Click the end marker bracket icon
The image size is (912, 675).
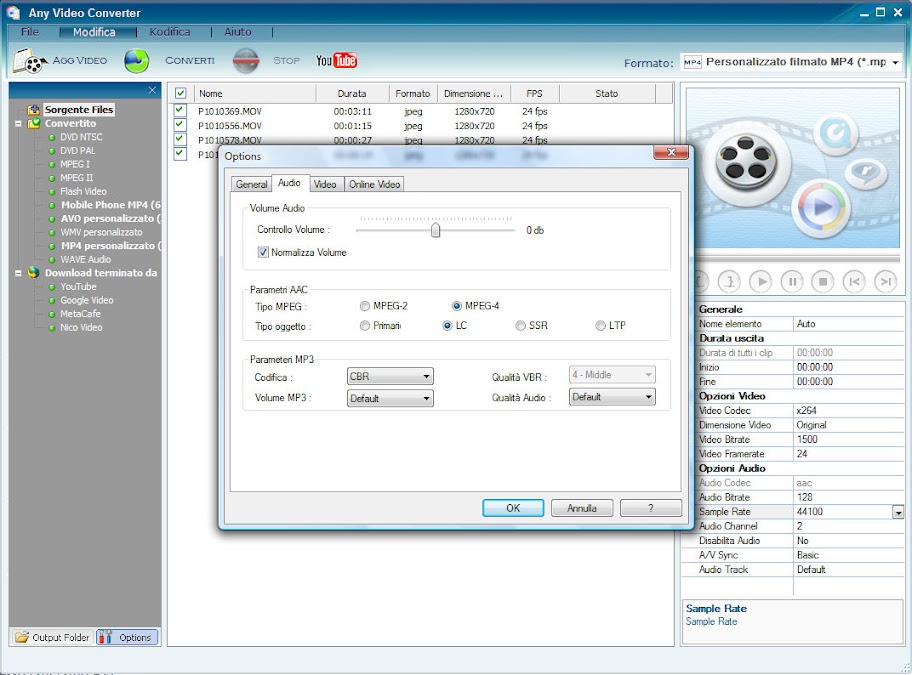click(729, 281)
